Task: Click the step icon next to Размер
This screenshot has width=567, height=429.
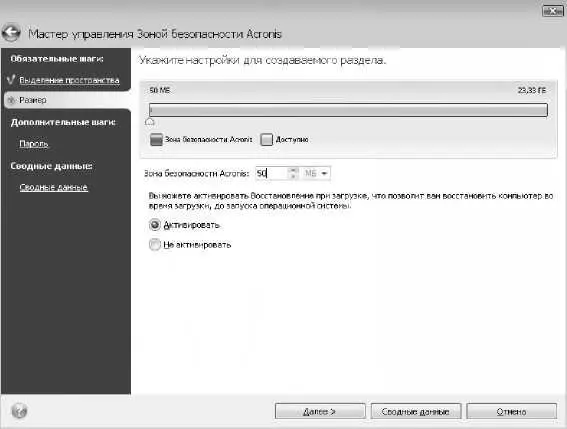Action: [12, 100]
